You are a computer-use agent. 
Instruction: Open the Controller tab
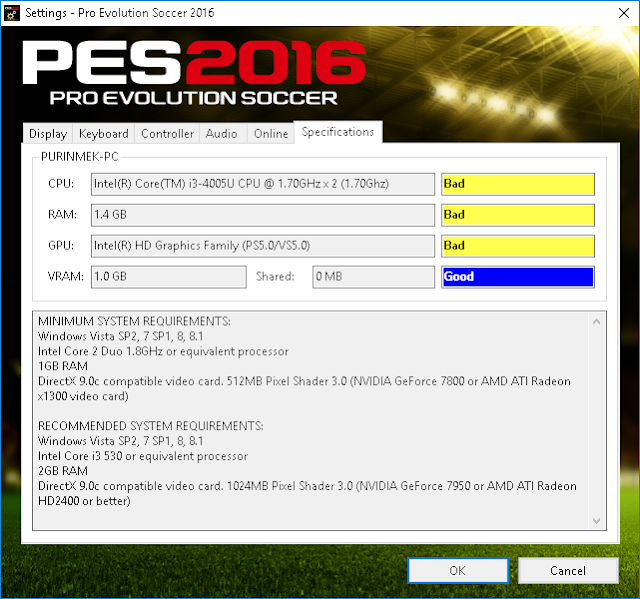[x=167, y=133]
